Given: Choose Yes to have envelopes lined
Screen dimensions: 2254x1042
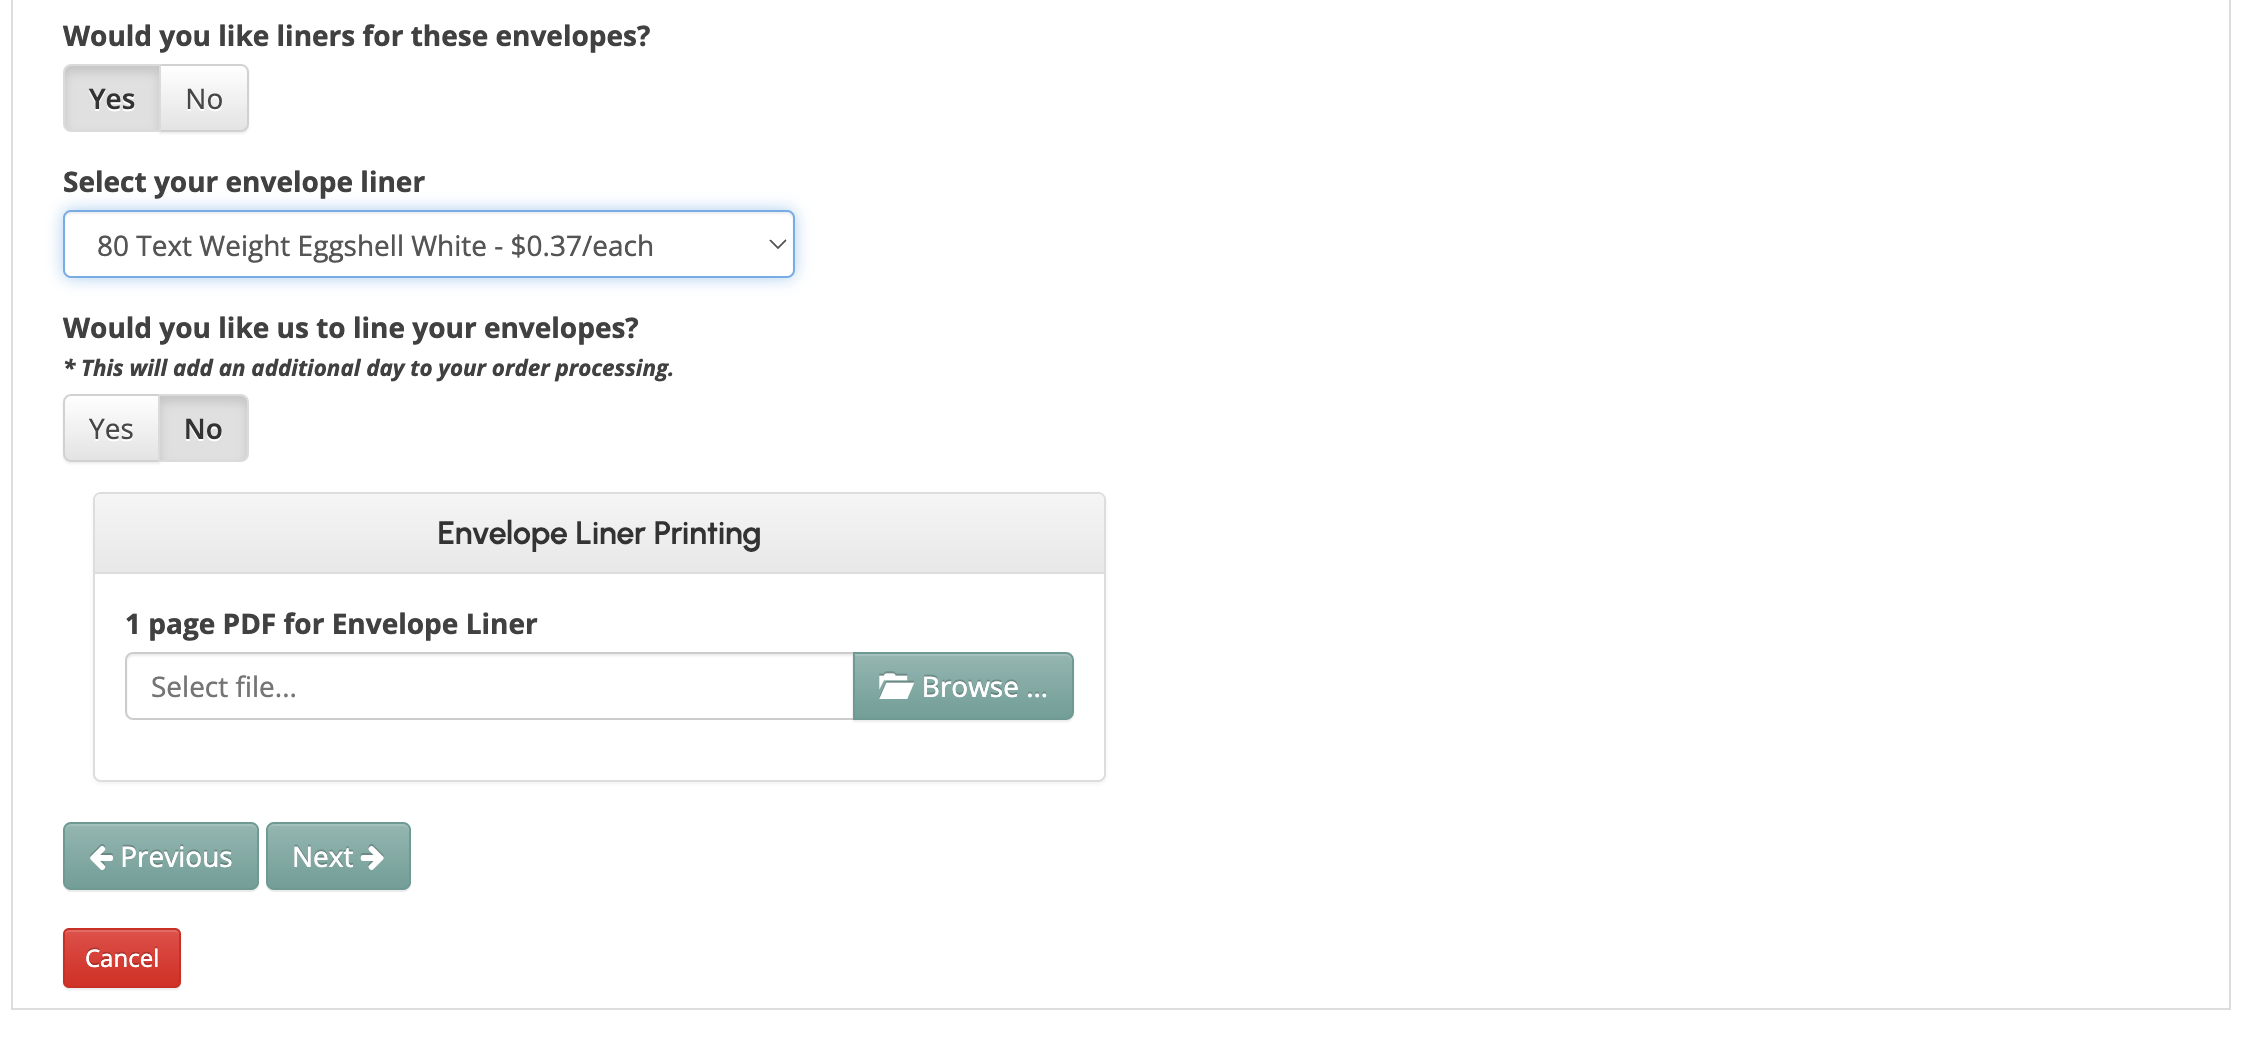Looking at the screenshot, I should tap(111, 429).
